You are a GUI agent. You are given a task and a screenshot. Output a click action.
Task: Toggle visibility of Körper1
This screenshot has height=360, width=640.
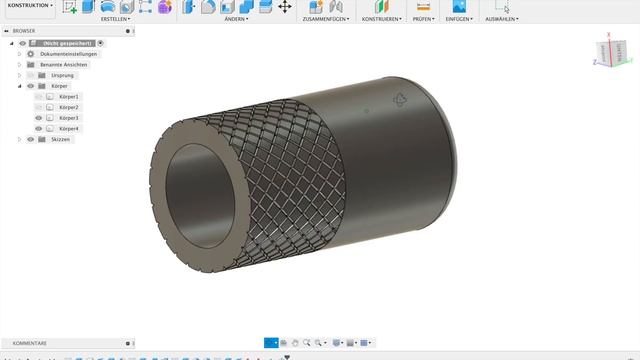pos(38,97)
